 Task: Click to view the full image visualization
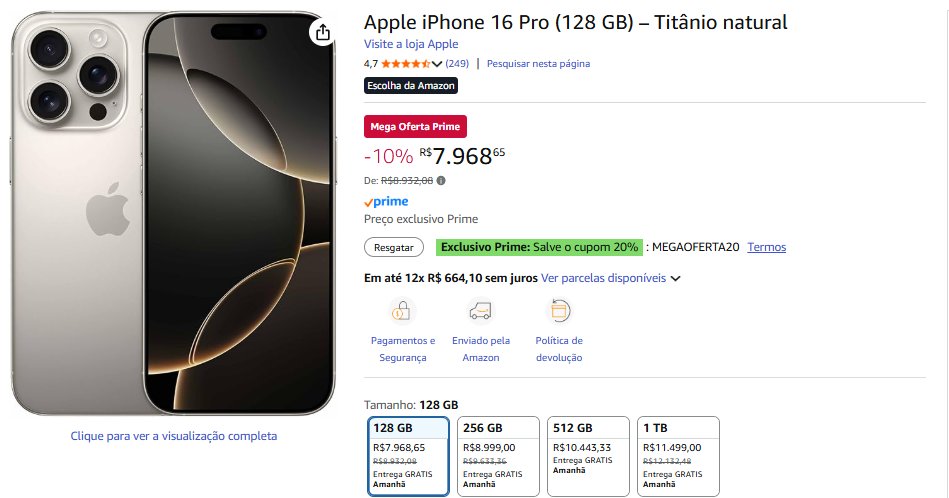[x=173, y=436]
